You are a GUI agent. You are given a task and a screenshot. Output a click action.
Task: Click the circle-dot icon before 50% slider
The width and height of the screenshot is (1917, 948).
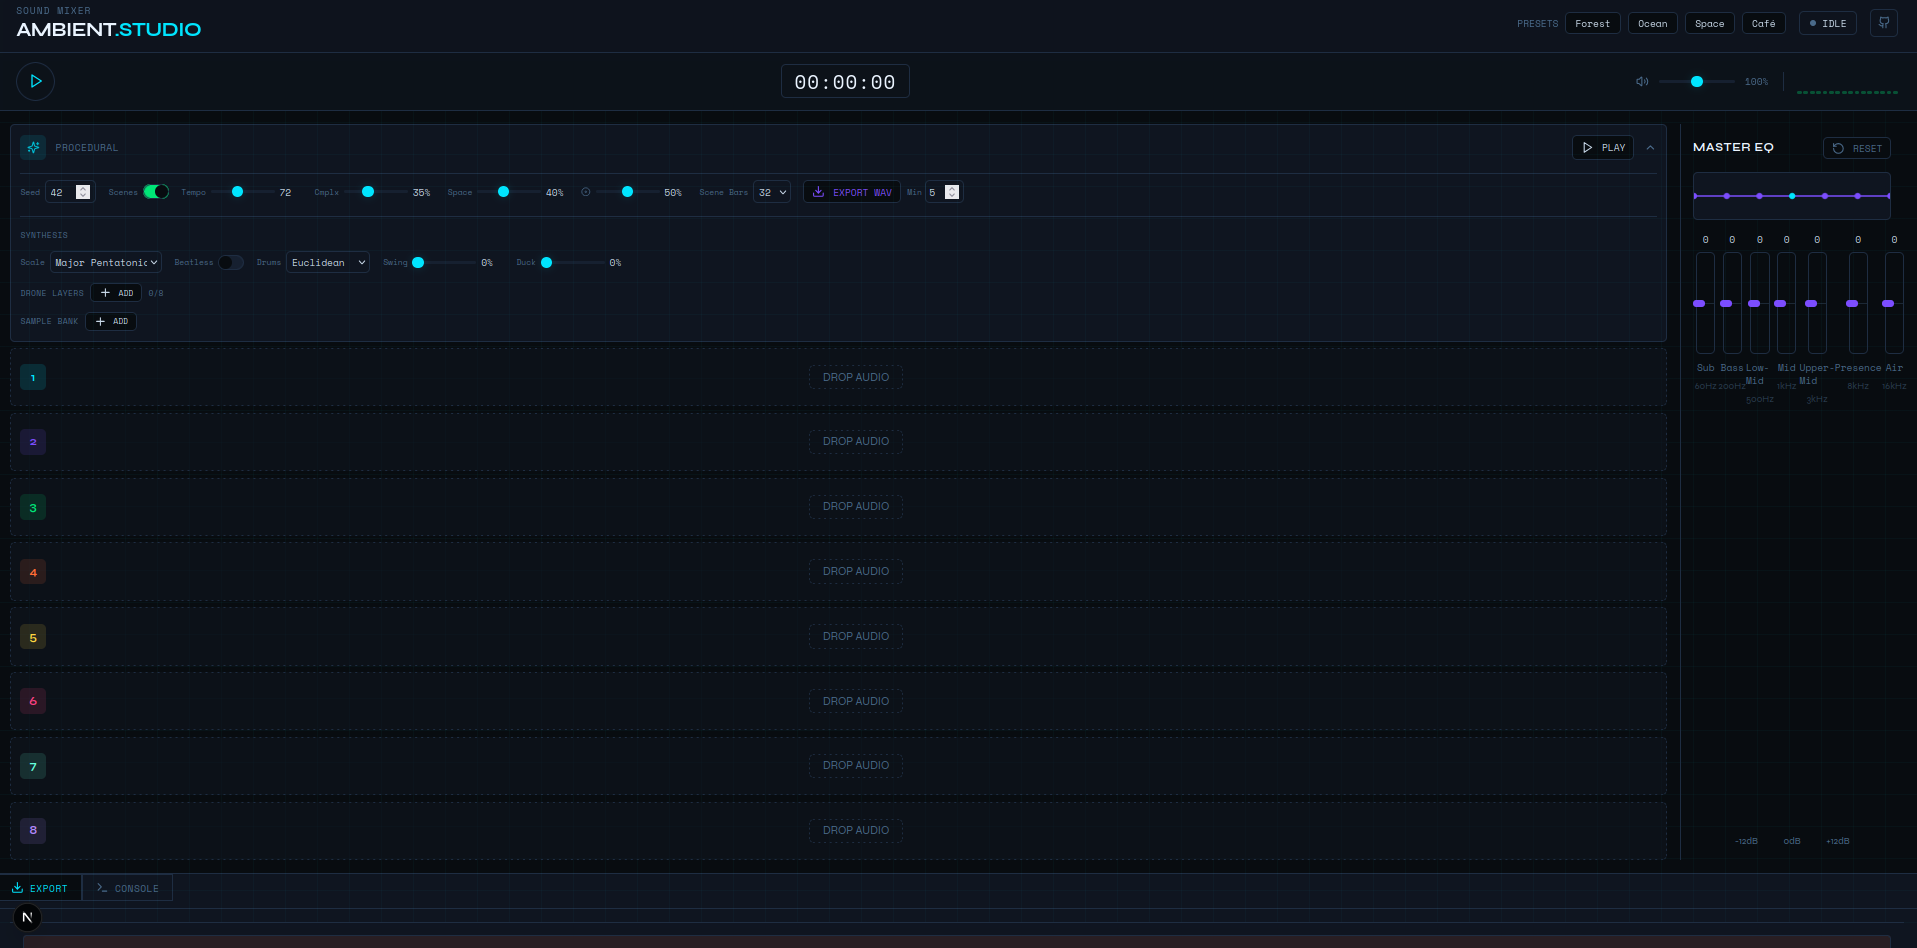click(586, 192)
